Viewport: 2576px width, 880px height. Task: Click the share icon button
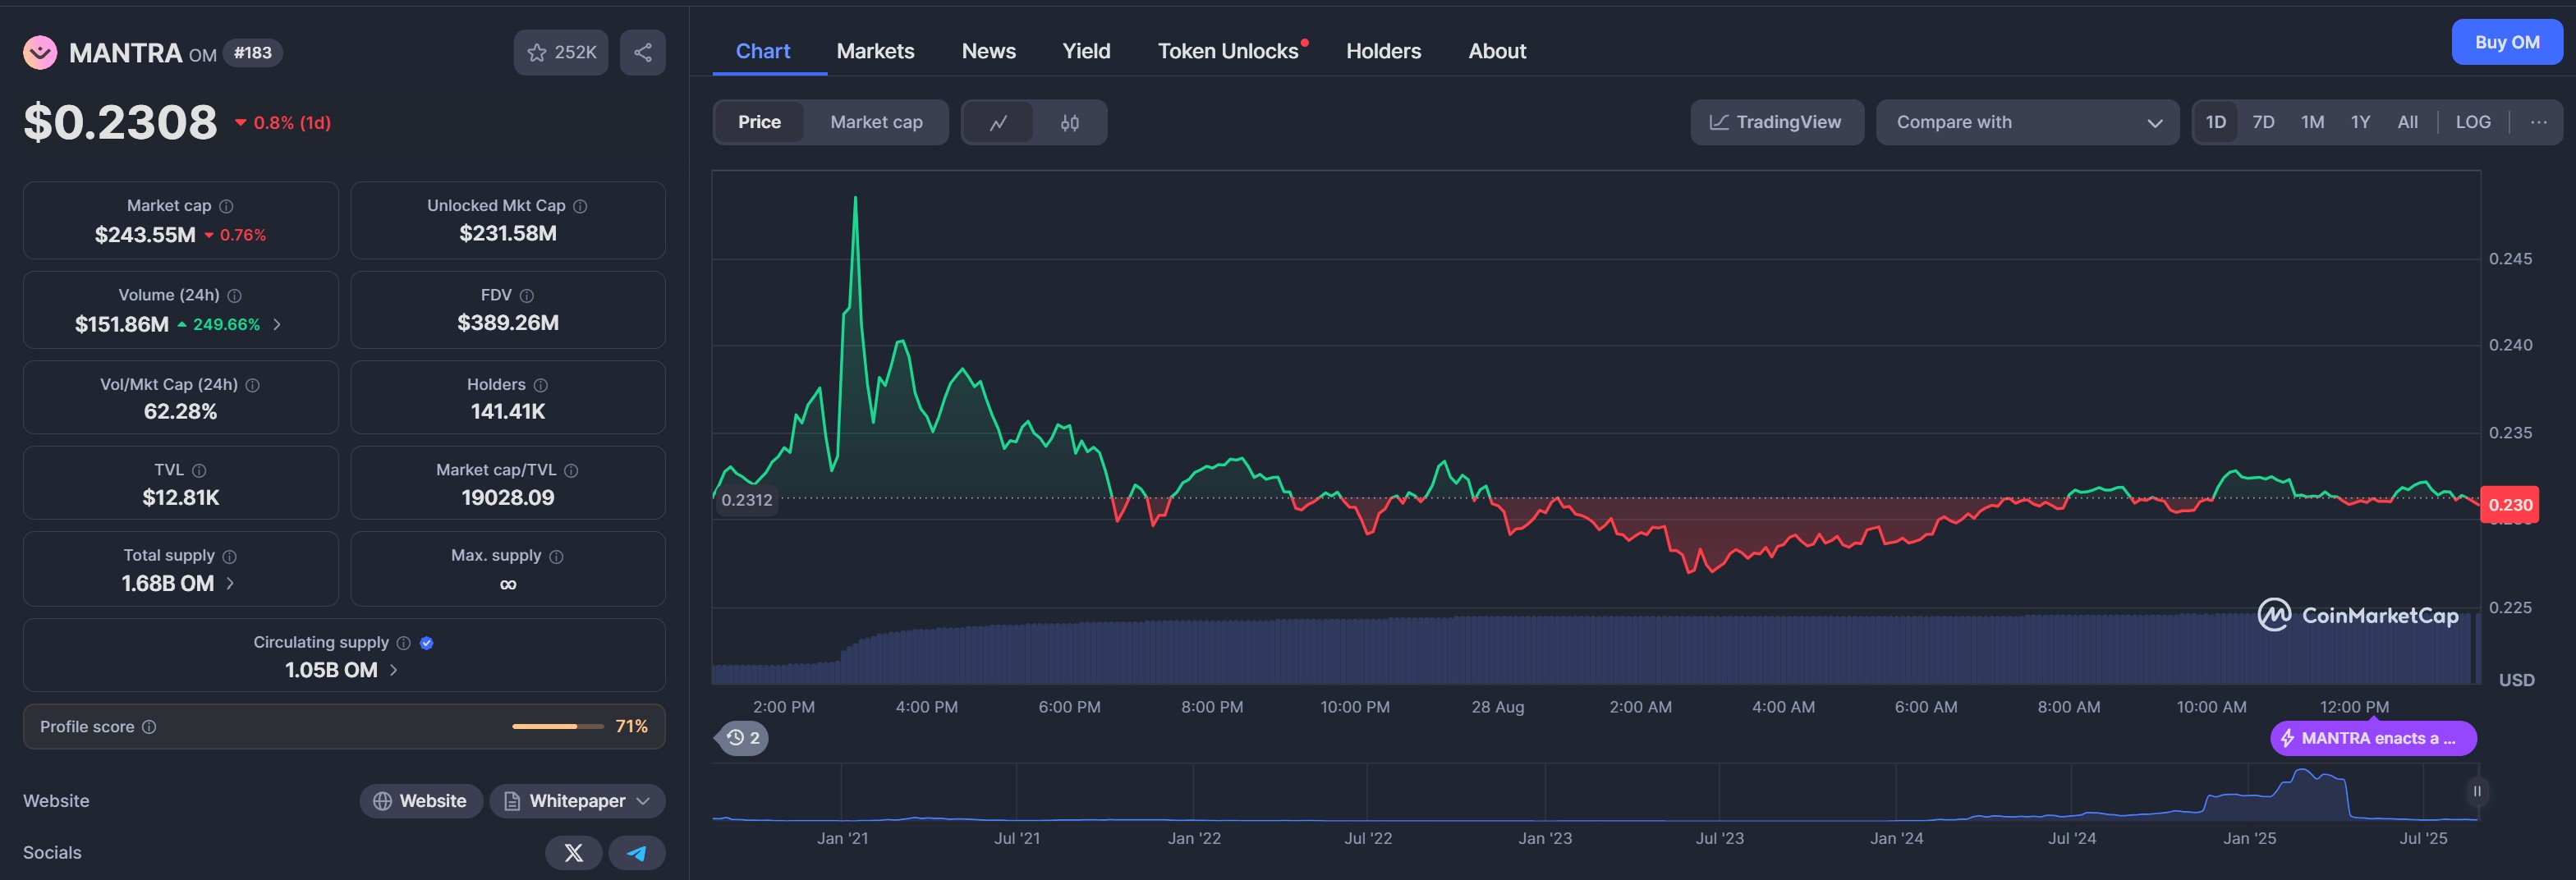pyautogui.click(x=642, y=52)
